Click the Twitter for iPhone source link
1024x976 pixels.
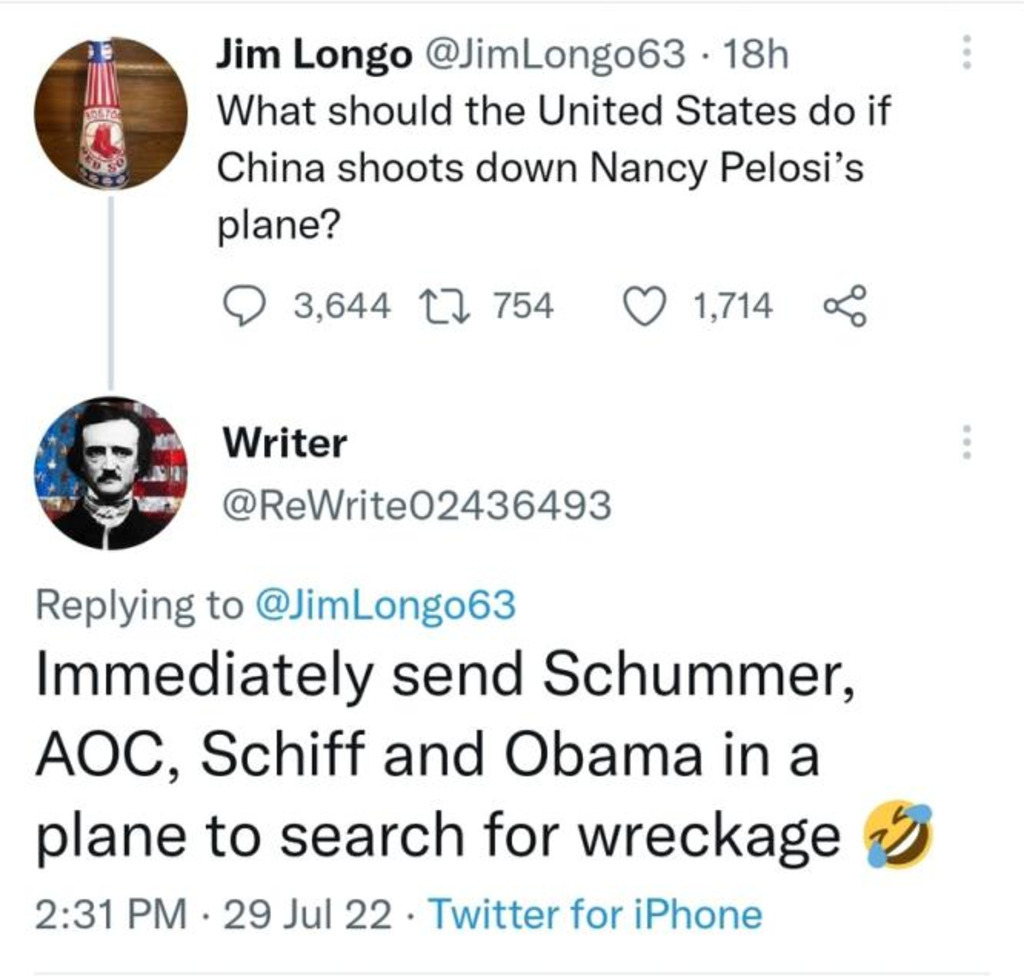coord(594,914)
